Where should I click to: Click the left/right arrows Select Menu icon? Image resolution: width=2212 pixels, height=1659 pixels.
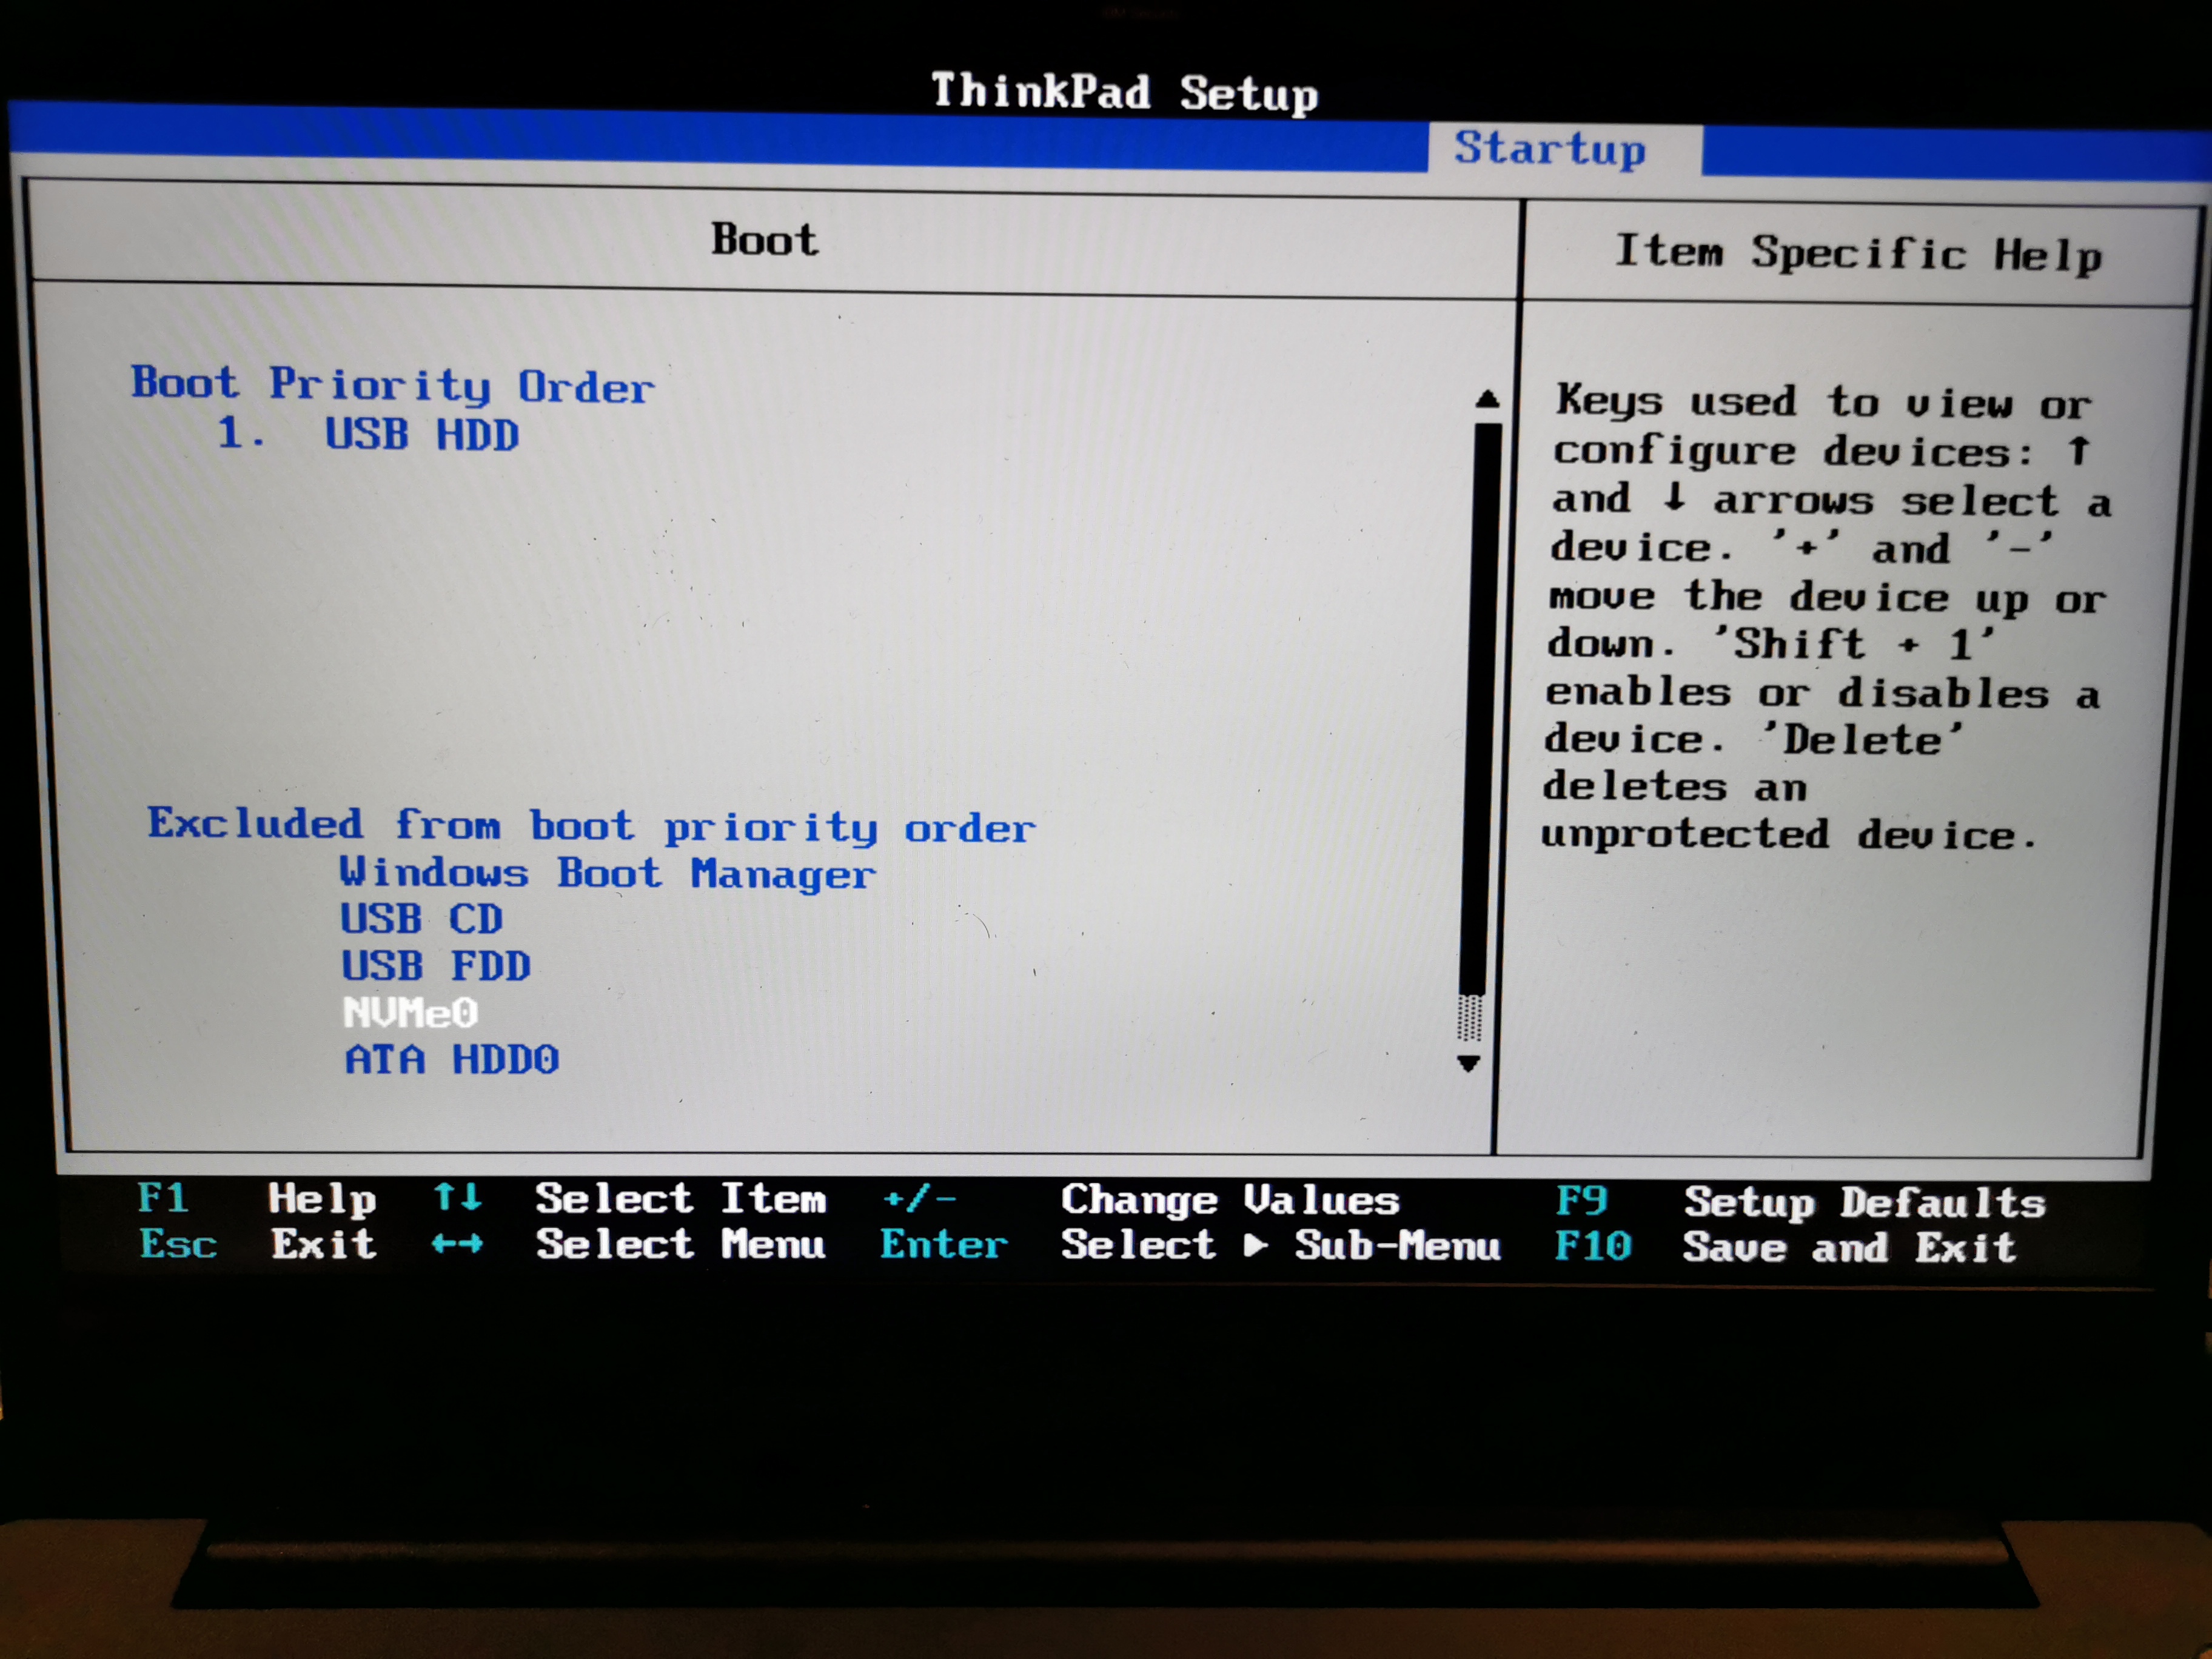(457, 1244)
